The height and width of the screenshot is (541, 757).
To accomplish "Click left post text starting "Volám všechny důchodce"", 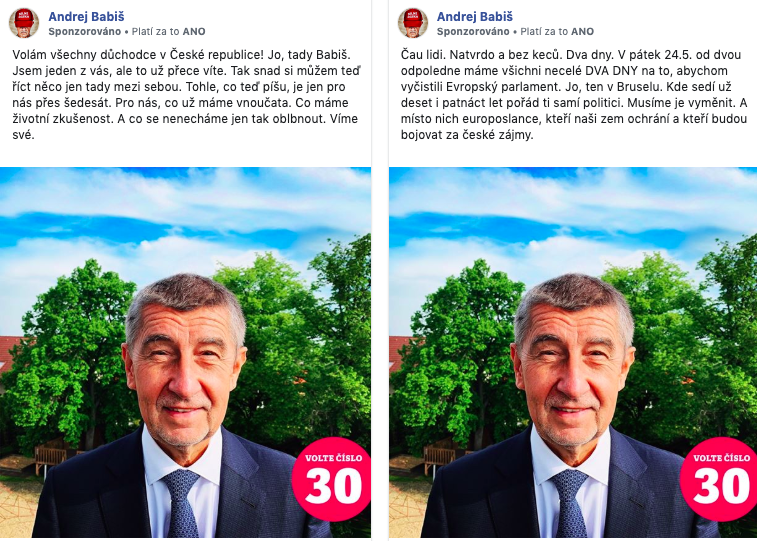I will coord(186,95).
